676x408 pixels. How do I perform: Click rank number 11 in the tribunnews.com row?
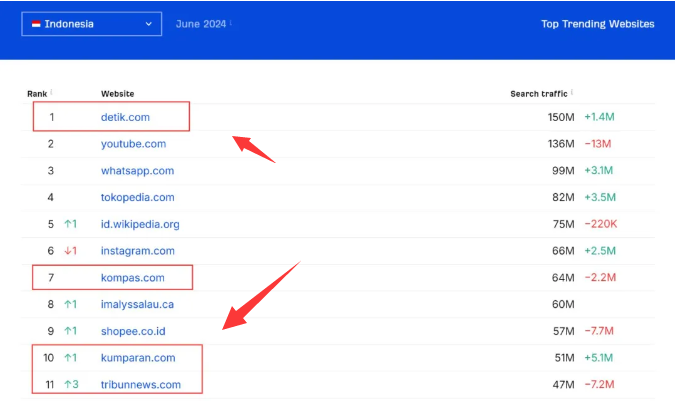(50, 384)
